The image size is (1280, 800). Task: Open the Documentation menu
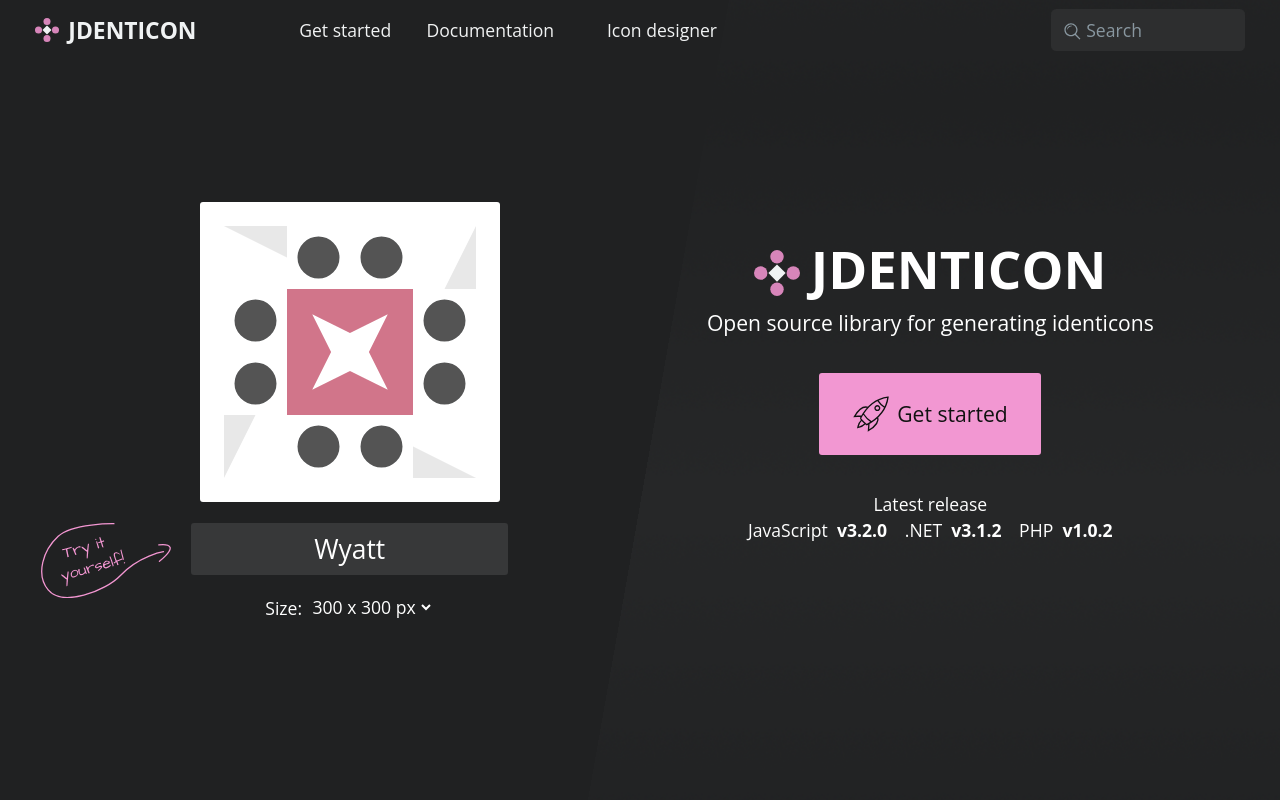490,31
